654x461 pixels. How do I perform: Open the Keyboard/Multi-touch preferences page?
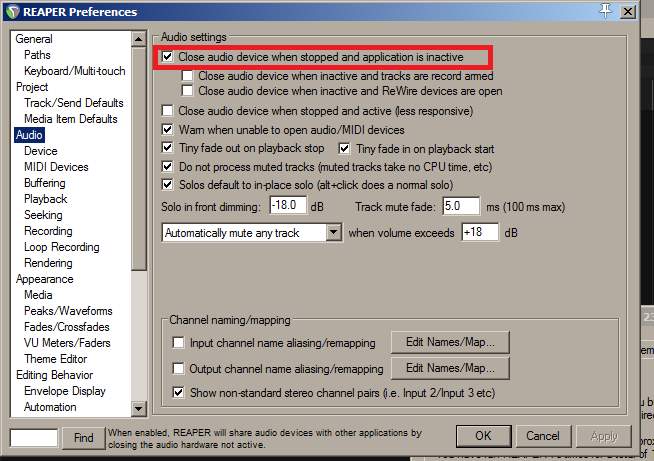point(75,71)
